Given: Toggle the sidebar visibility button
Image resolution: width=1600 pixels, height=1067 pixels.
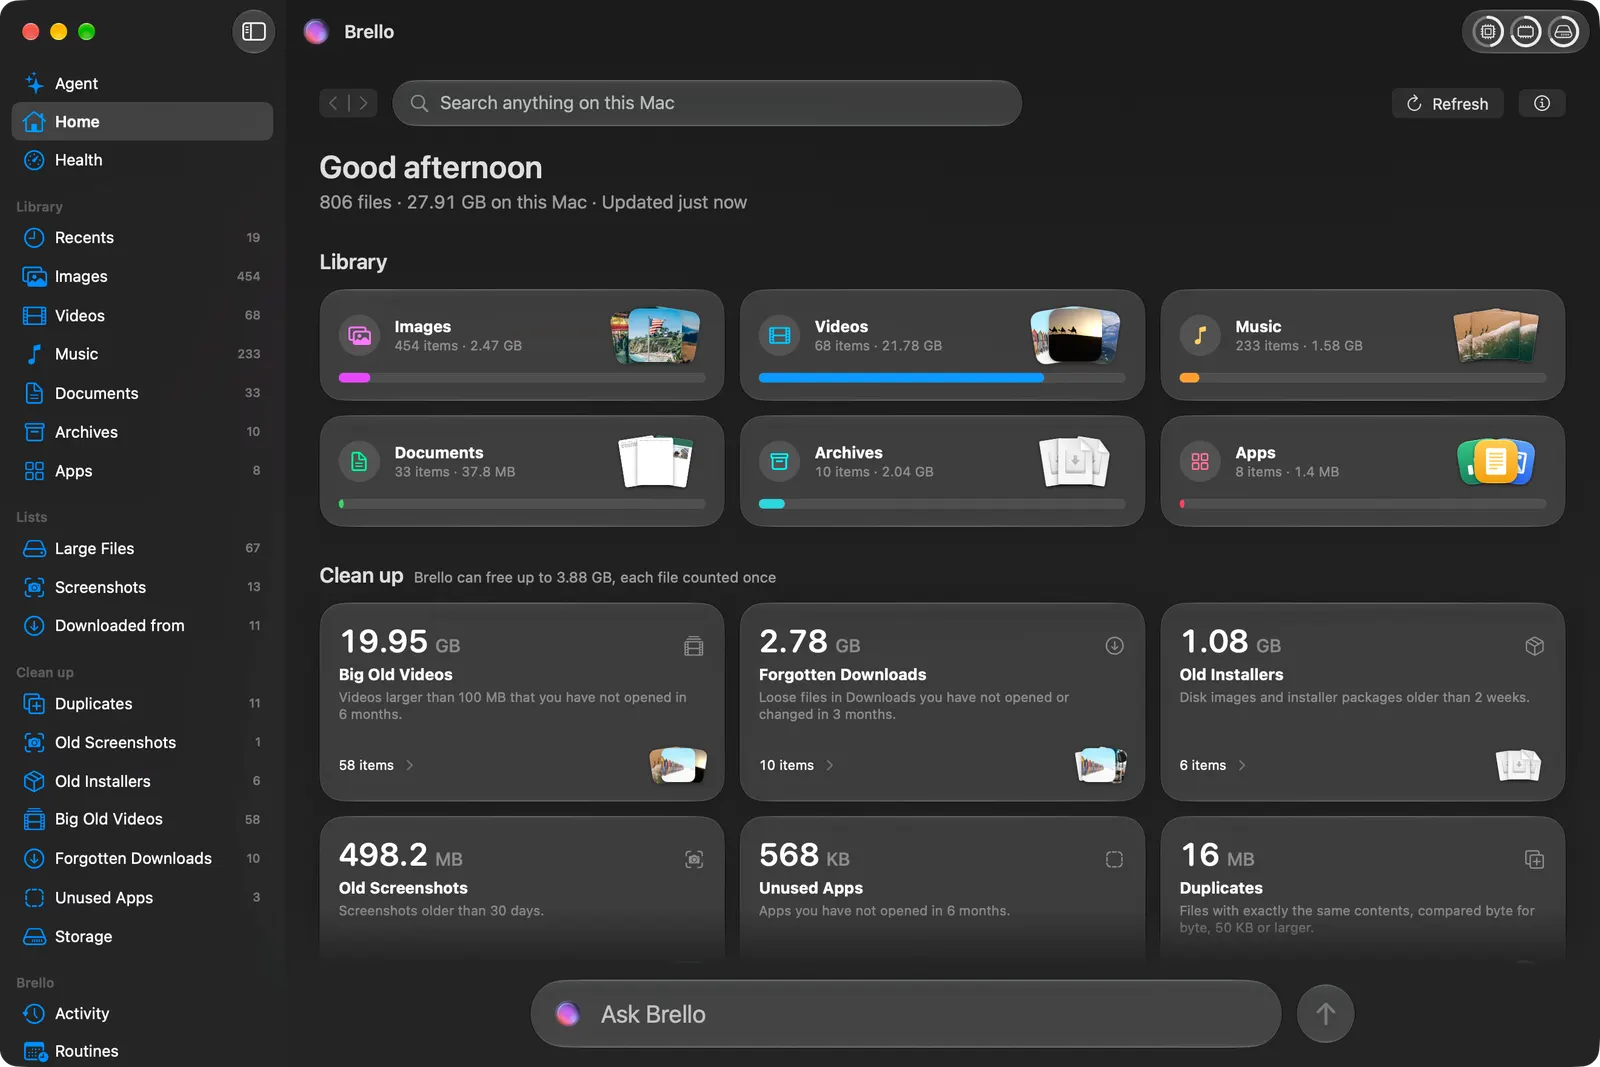Looking at the screenshot, I should 254,32.
